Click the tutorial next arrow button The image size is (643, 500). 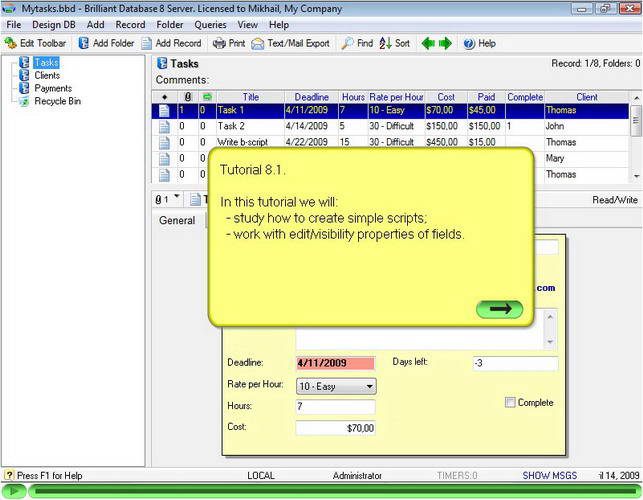499,309
